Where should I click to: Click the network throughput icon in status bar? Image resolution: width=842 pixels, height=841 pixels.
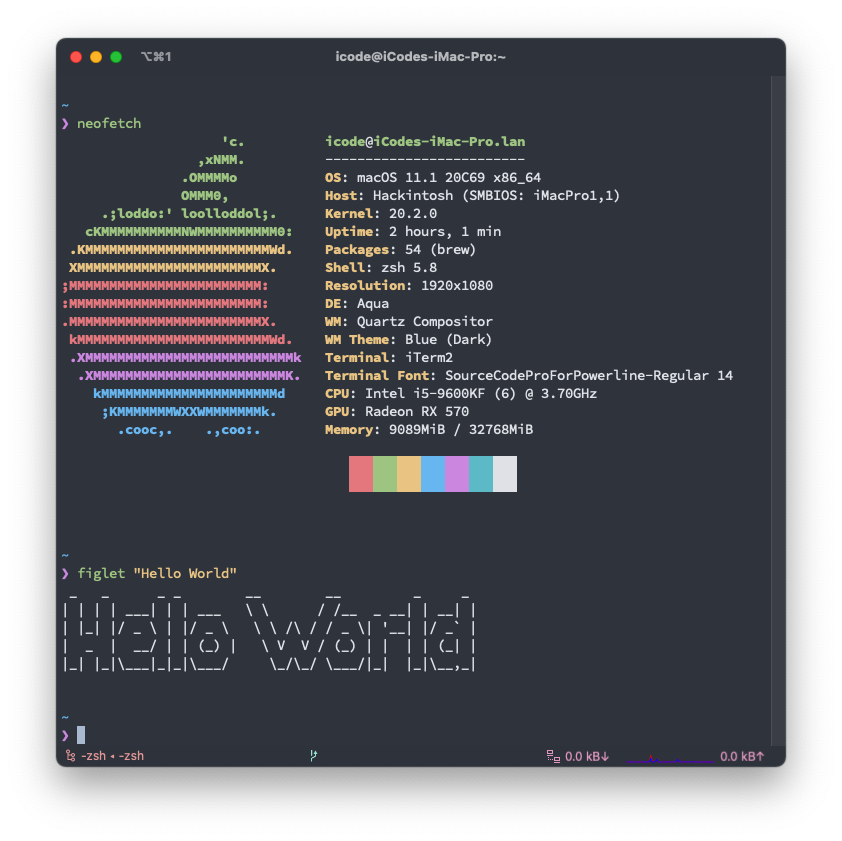pyautogui.click(x=553, y=756)
